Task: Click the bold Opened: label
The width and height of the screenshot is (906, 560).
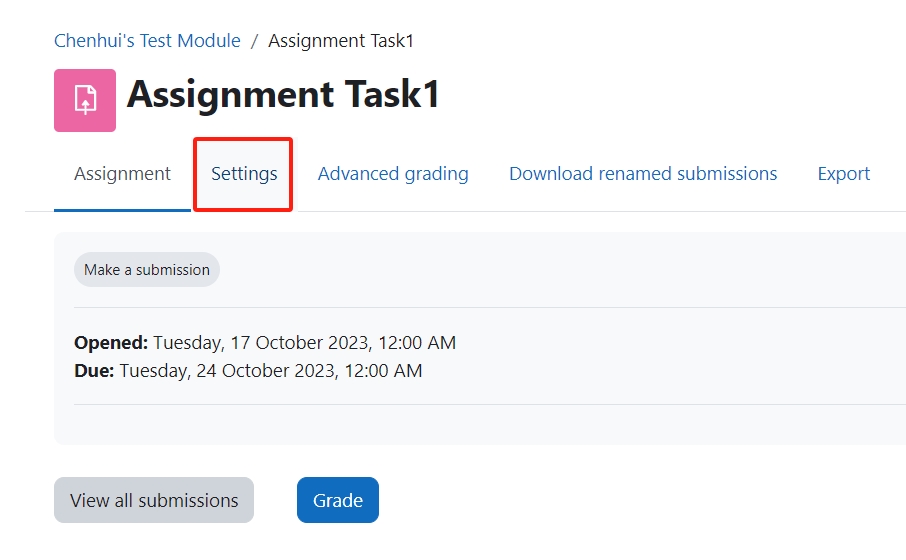Action: click(x=111, y=343)
